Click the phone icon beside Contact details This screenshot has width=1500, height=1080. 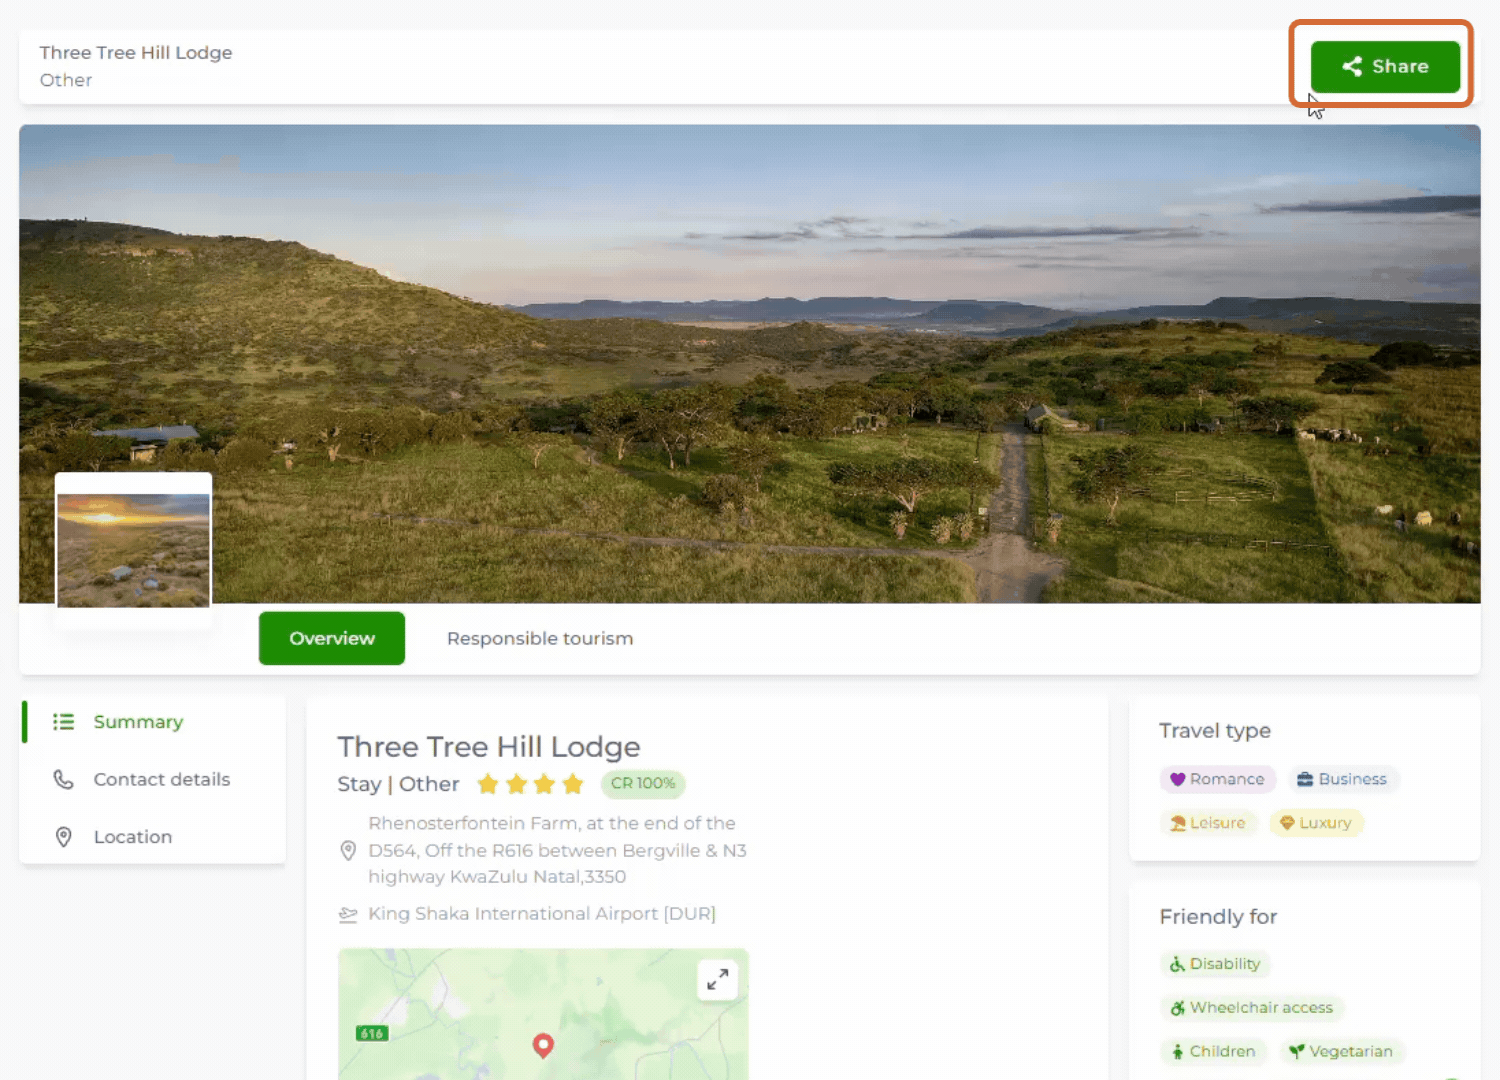64,779
